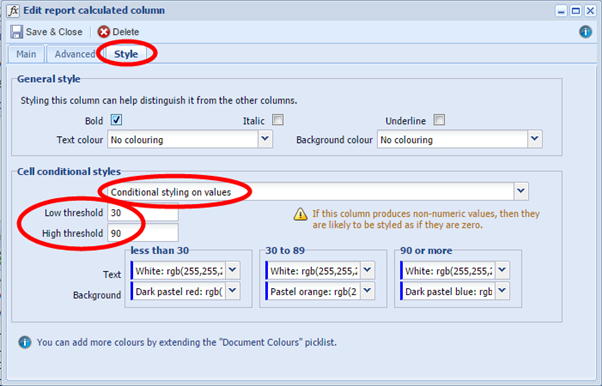Image resolution: width=602 pixels, height=386 pixels.
Task: Open Text colour dropdown for 30 to 89
Action: [367, 270]
